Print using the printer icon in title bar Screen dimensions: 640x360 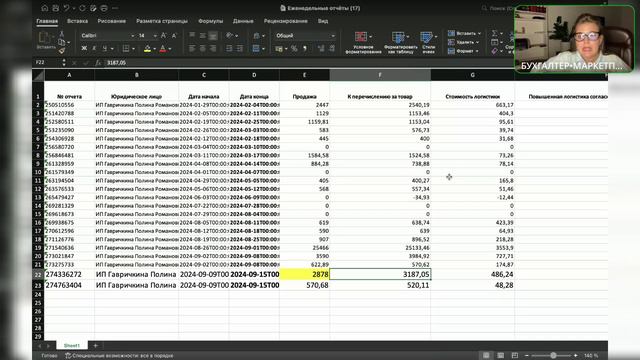tap(104, 8)
